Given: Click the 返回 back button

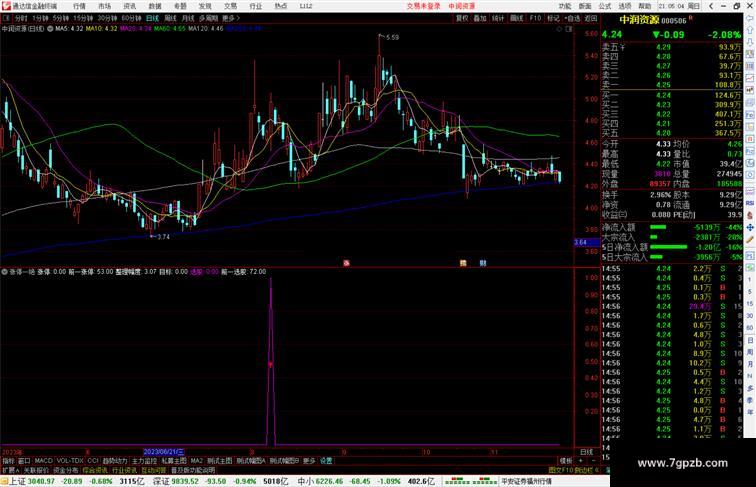Looking at the screenshot, I should coord(591,18).
